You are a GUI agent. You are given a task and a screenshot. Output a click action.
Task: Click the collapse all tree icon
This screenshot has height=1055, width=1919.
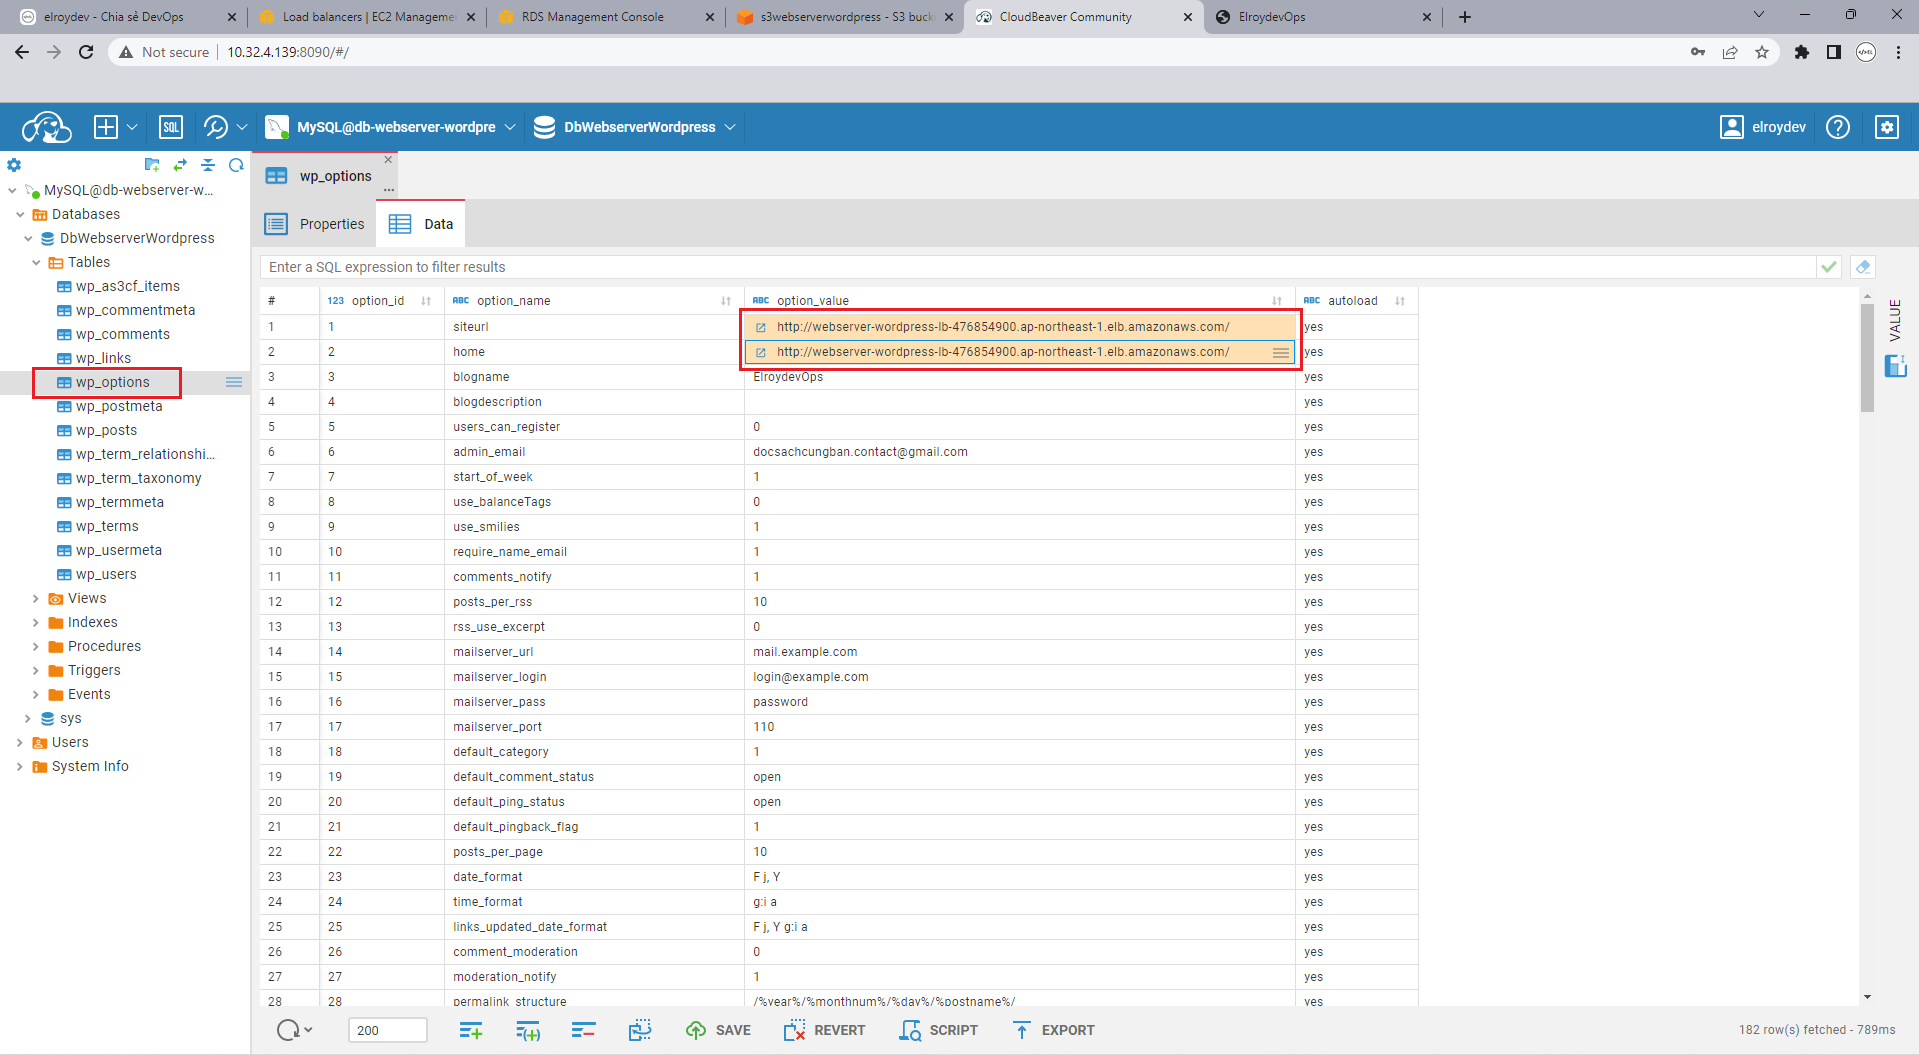point(208,165)
